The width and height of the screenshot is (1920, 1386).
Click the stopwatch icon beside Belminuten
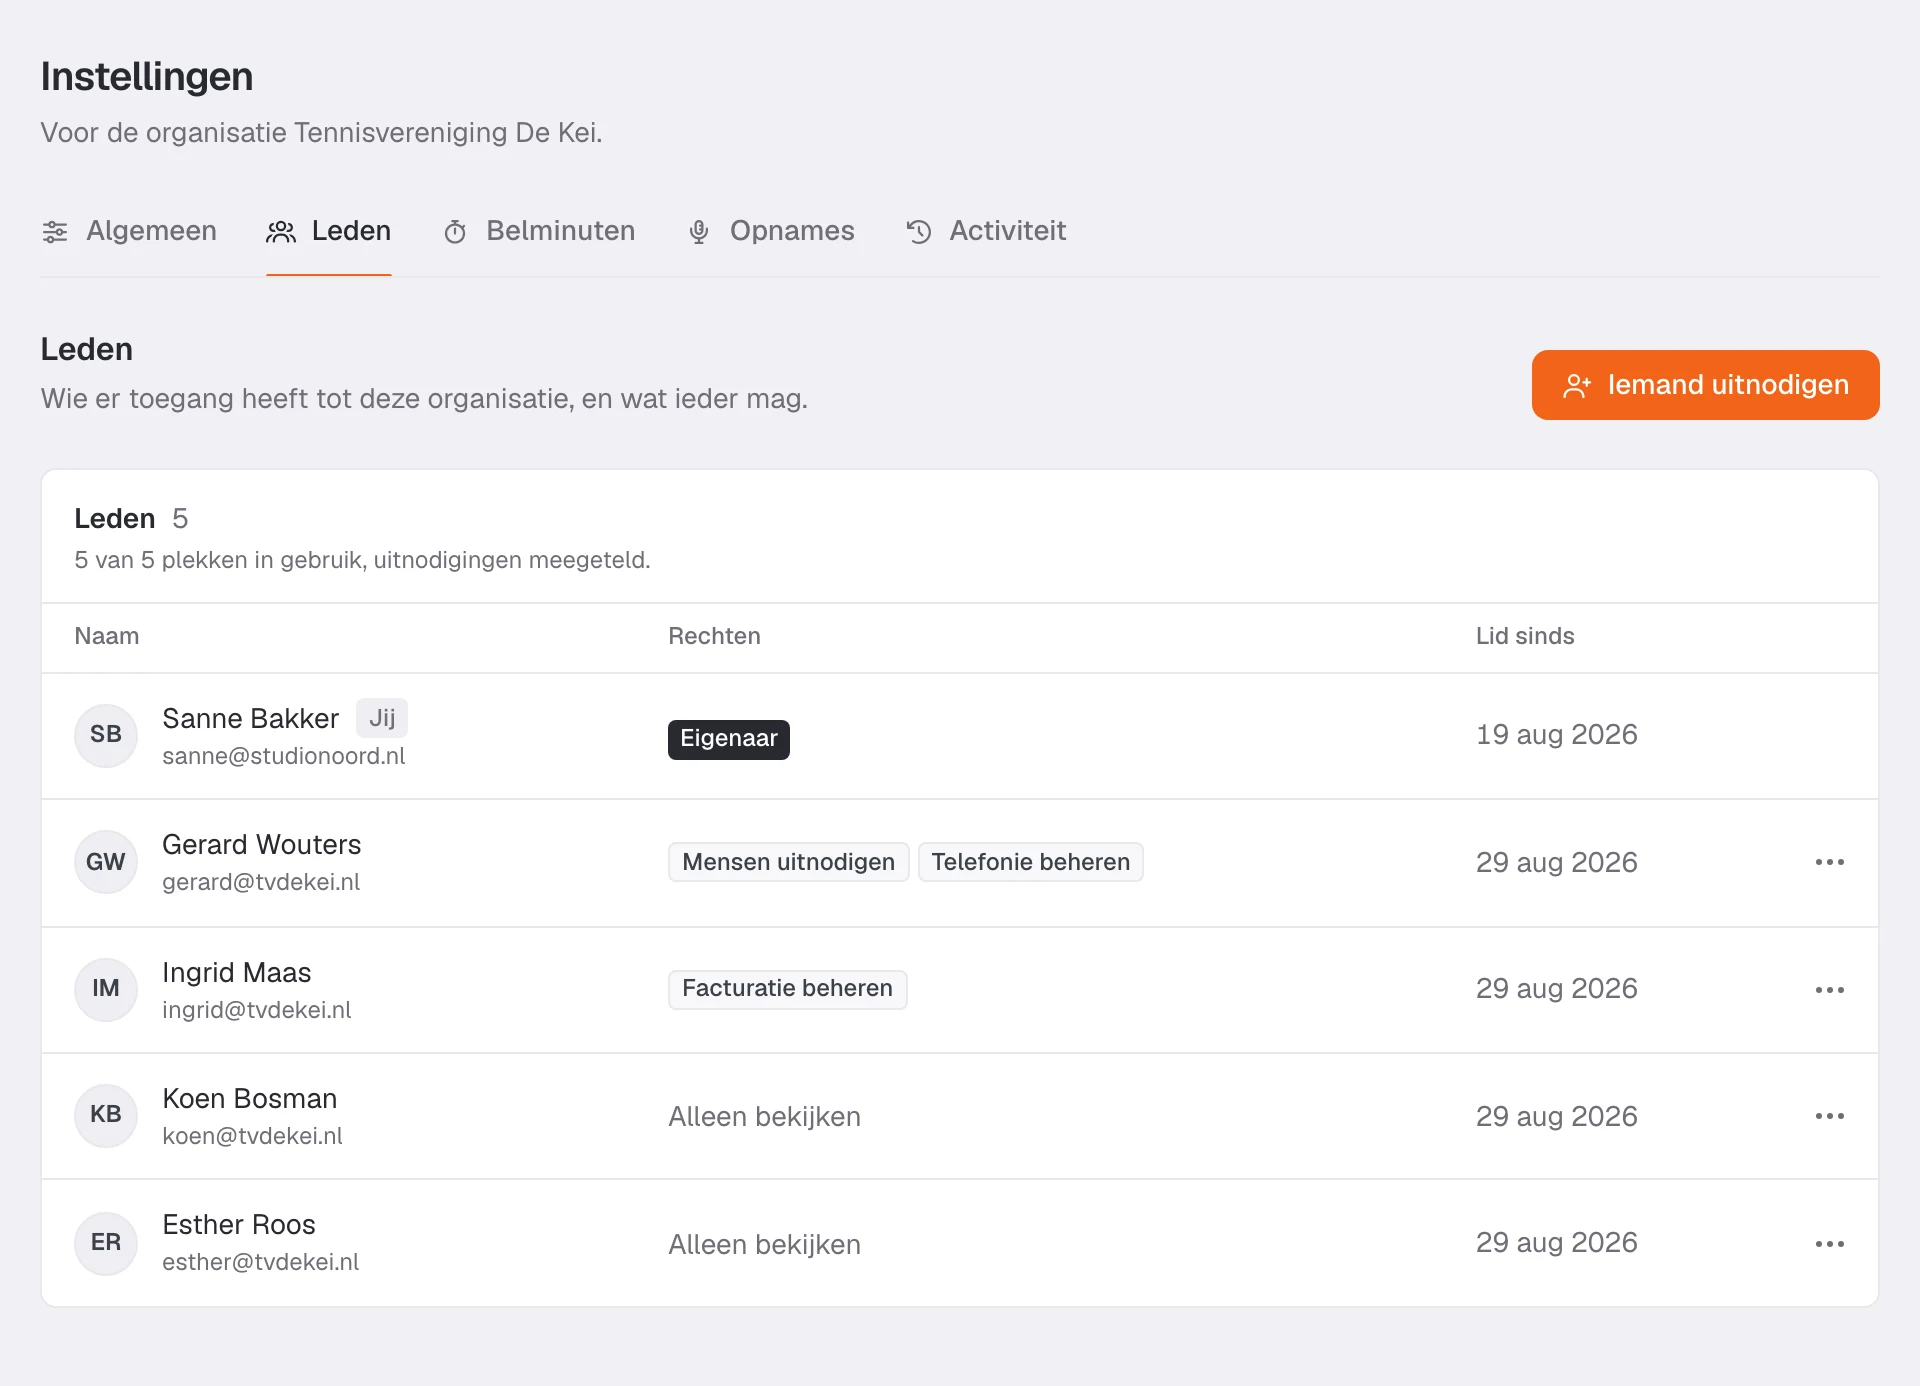[x=455, y=232]
